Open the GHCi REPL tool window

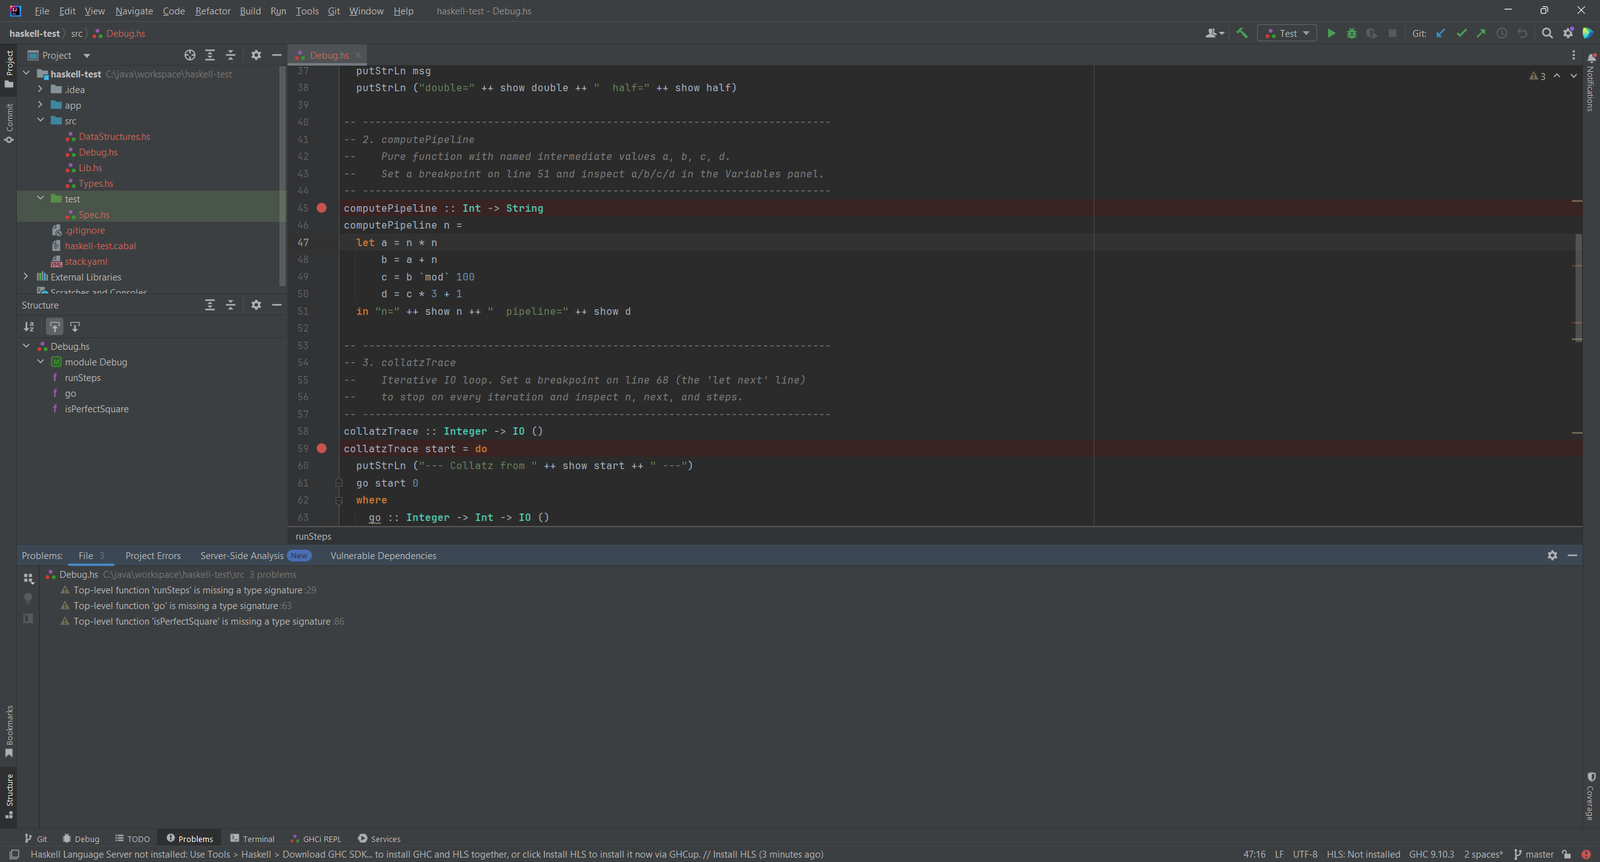coord(316,839)
